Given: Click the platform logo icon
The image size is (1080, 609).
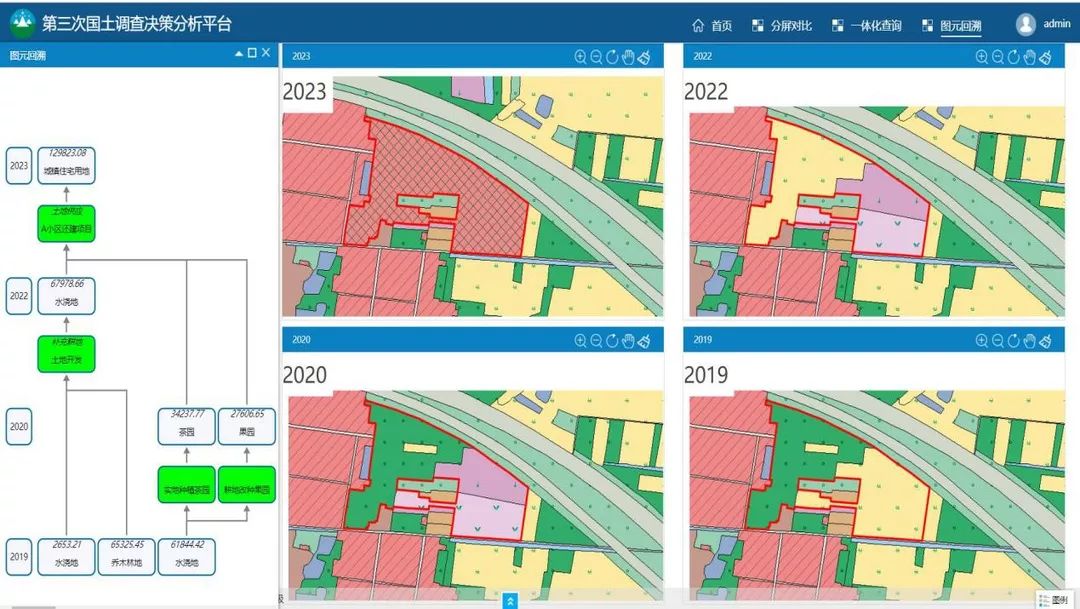Looking at the screenshot, I should pos(23,23).
